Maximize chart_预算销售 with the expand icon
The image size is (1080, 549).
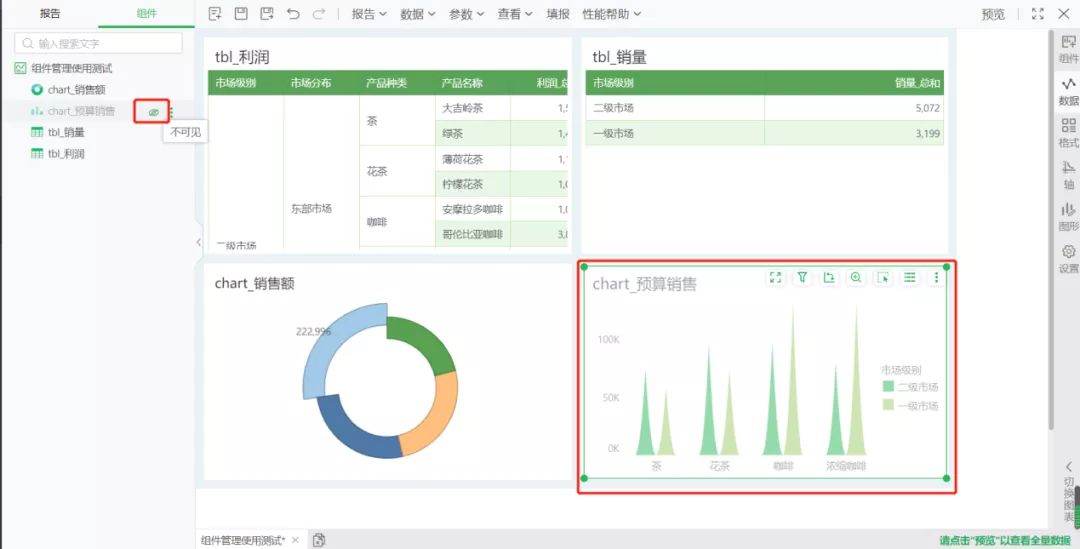click(x=776, y=277)
